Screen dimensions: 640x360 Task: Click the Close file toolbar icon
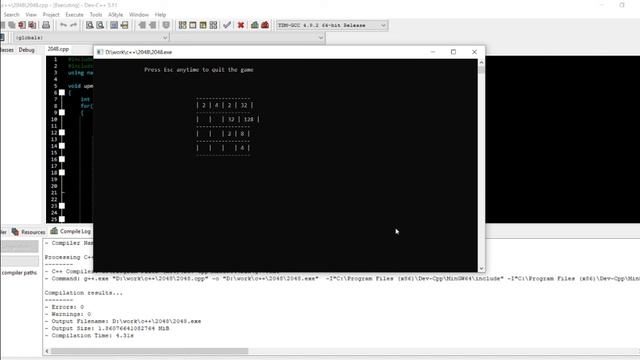tap(22, 25)
